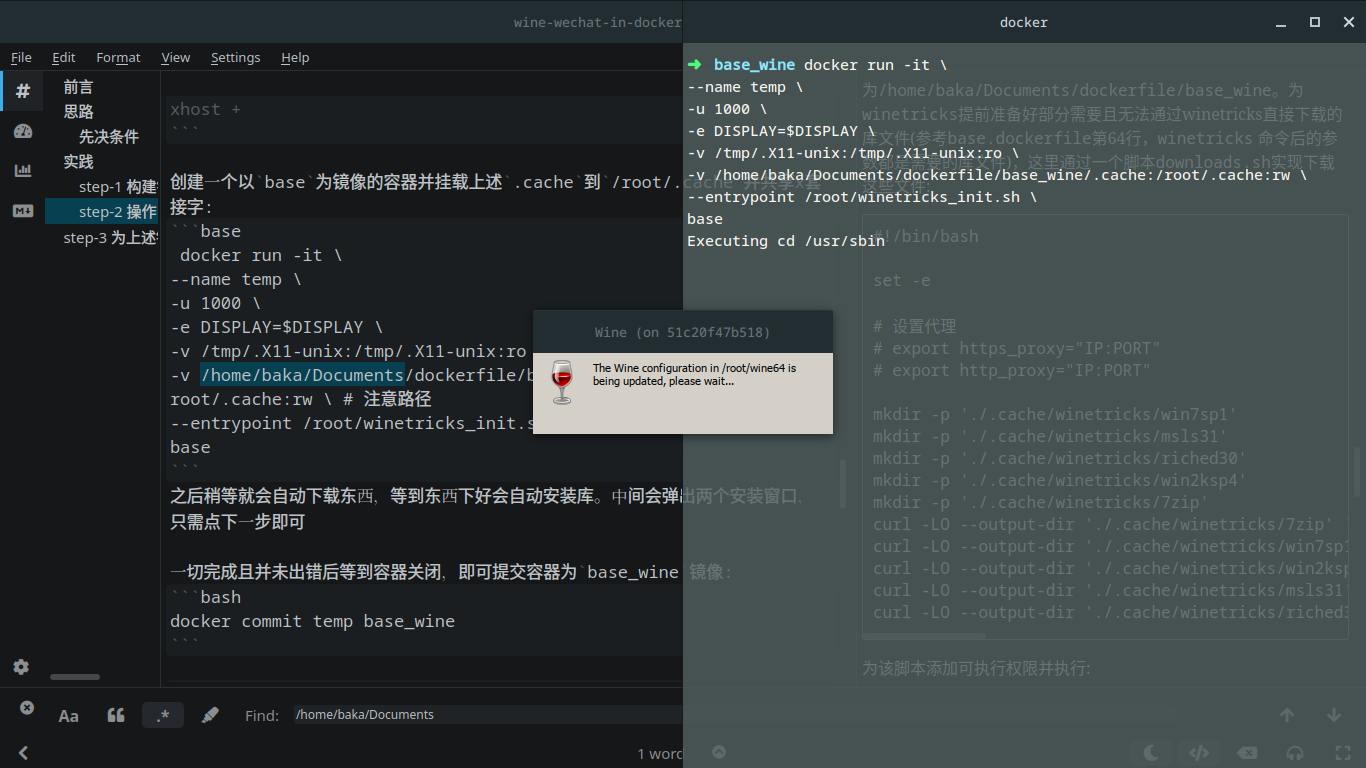Open the Format menu
Image resolution: width=1366 pixels, height=768 pixels.
click(118, 57)
